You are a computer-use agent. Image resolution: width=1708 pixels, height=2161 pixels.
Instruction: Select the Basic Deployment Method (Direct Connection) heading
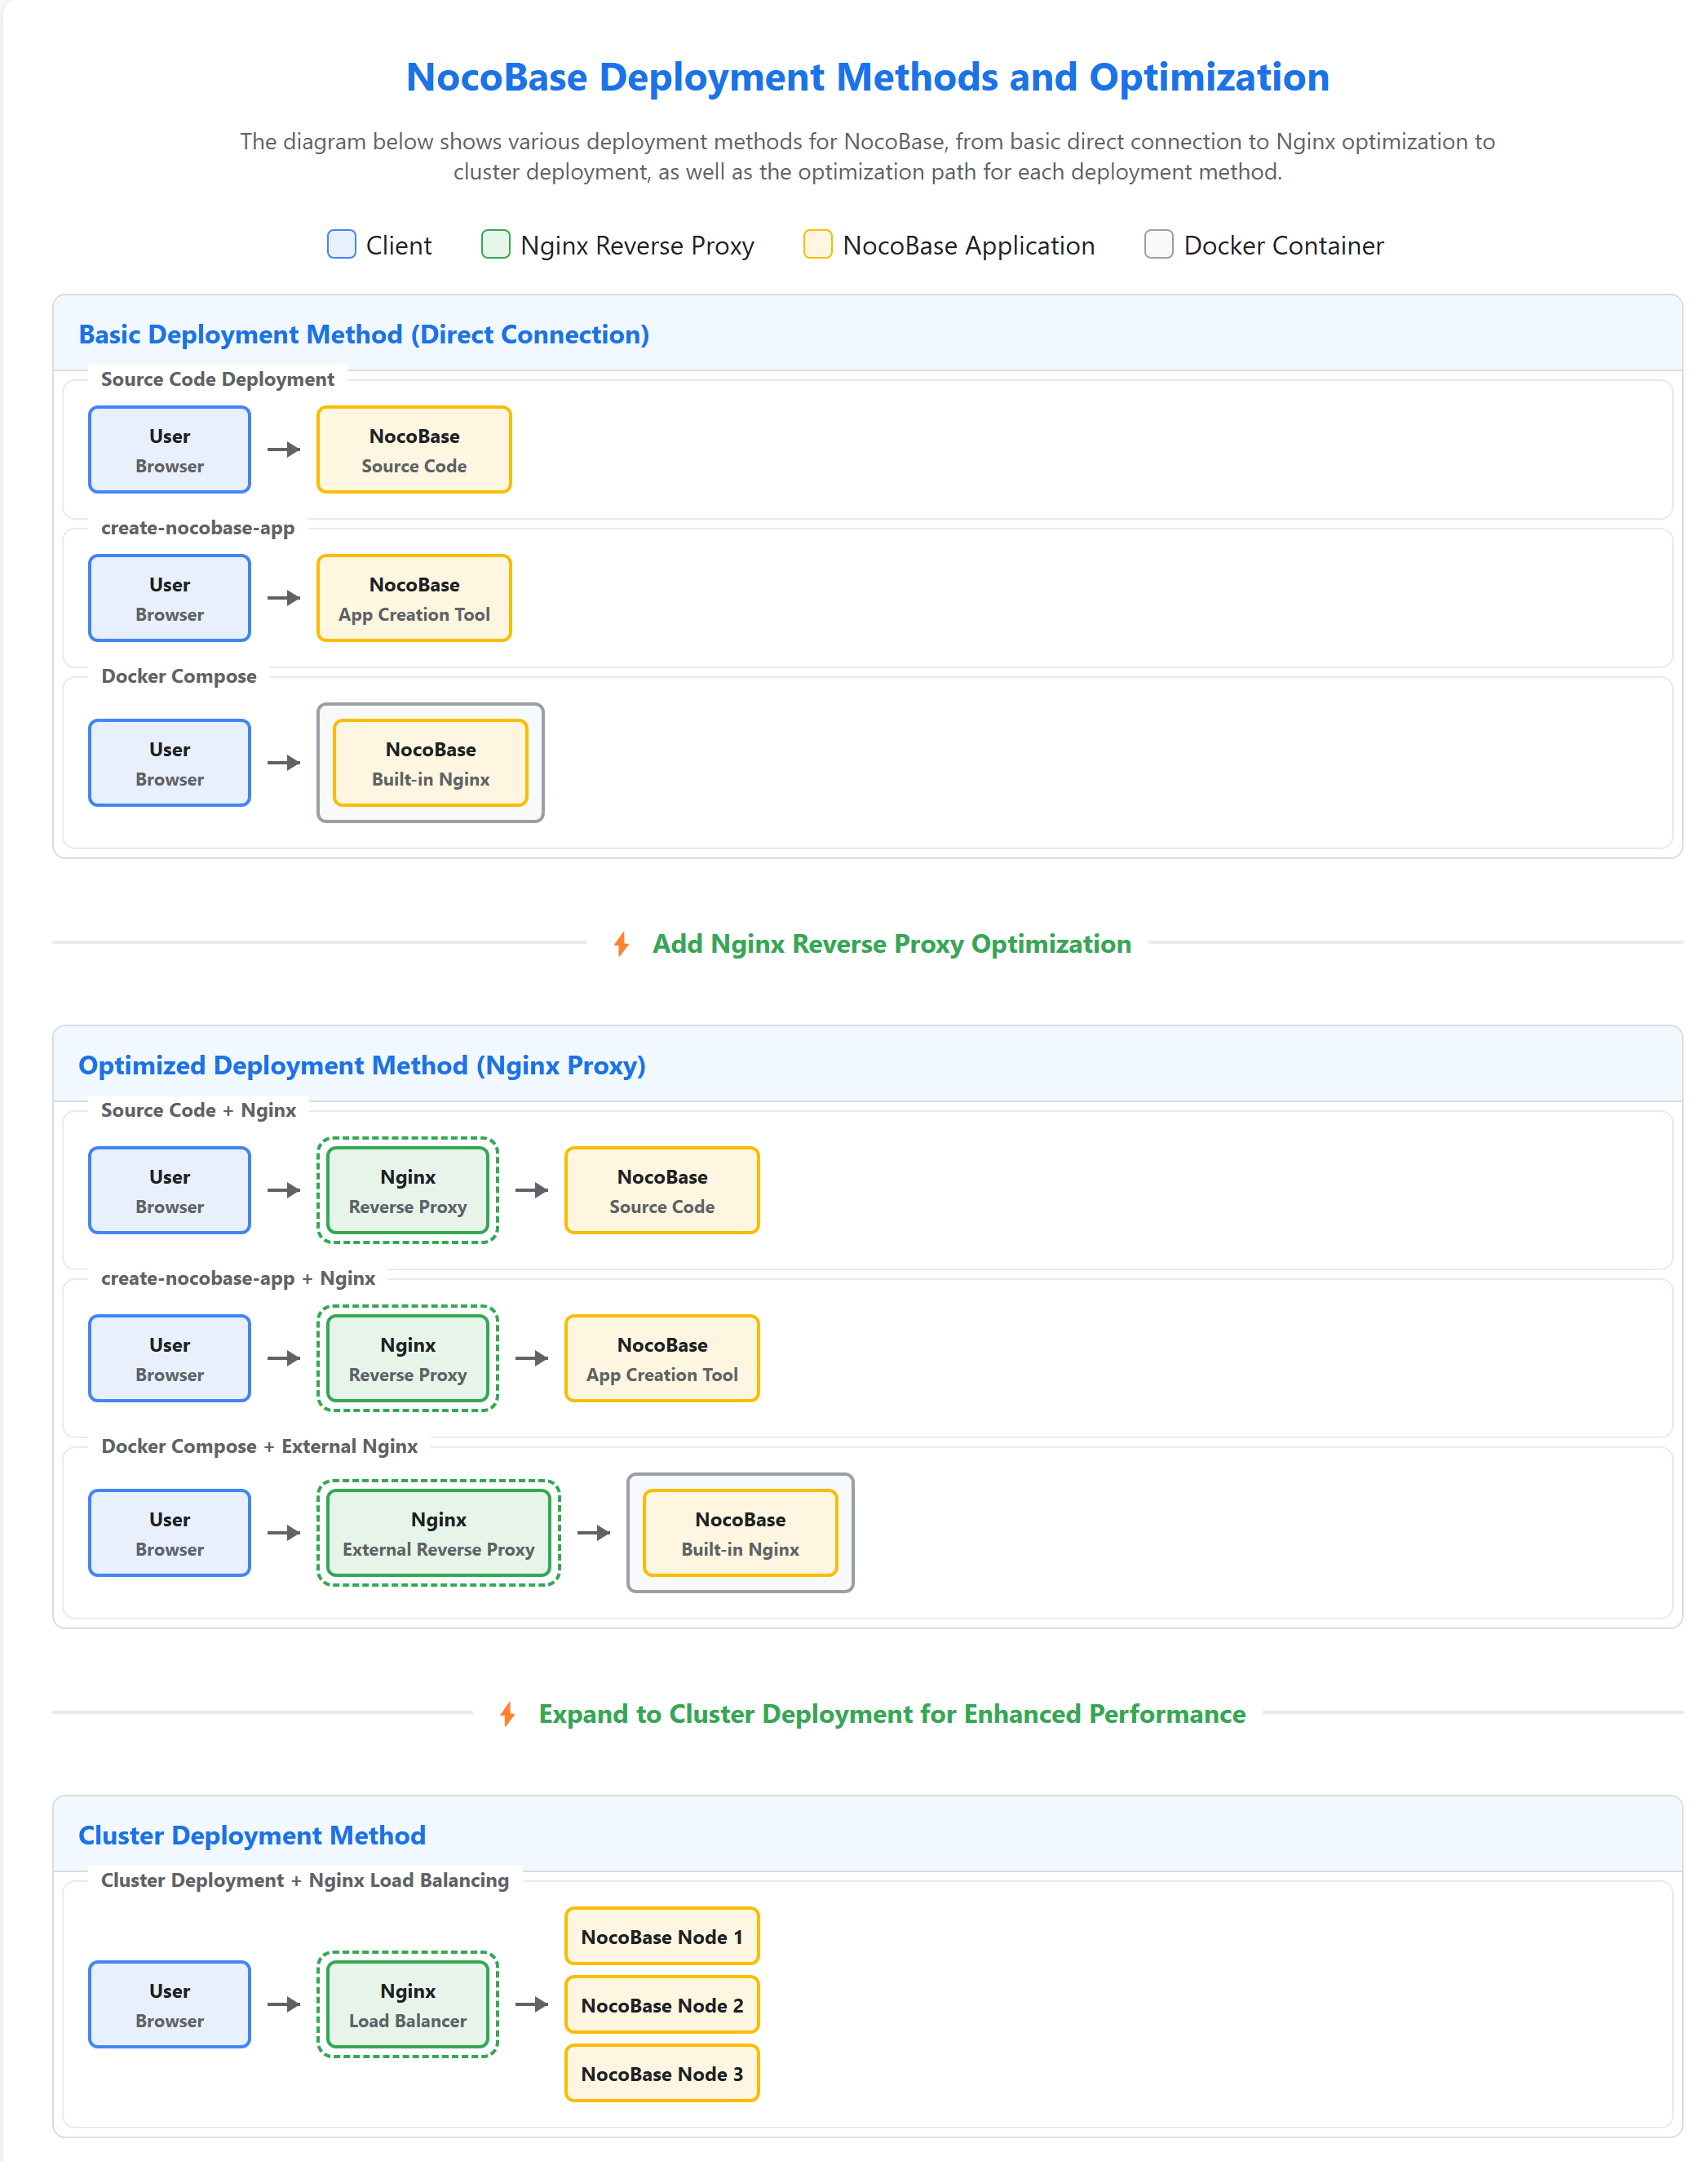364,334
